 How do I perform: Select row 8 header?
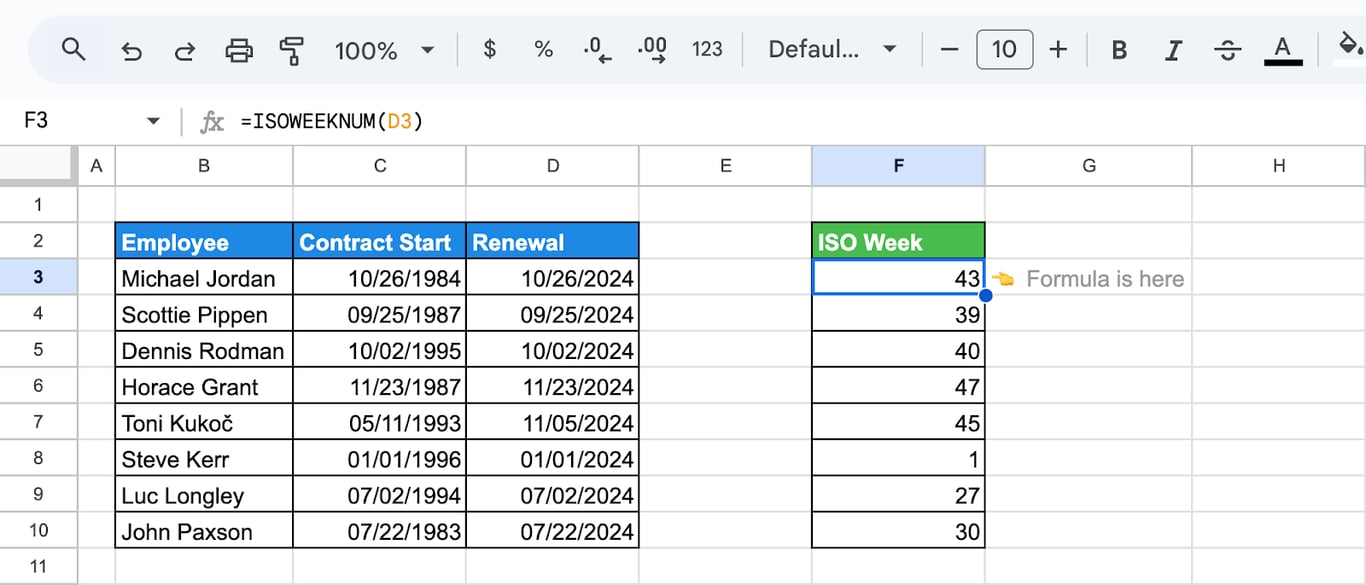click(38, 458)
